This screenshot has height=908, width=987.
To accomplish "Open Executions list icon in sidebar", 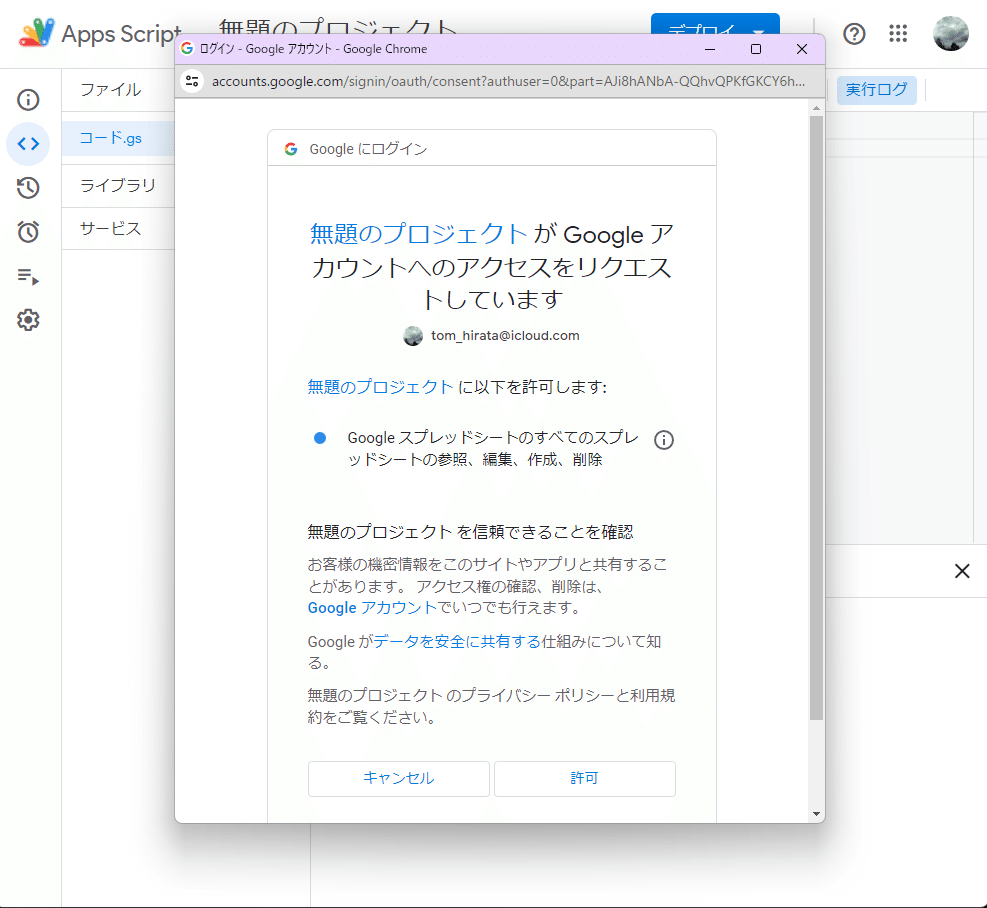I will 28,276.
